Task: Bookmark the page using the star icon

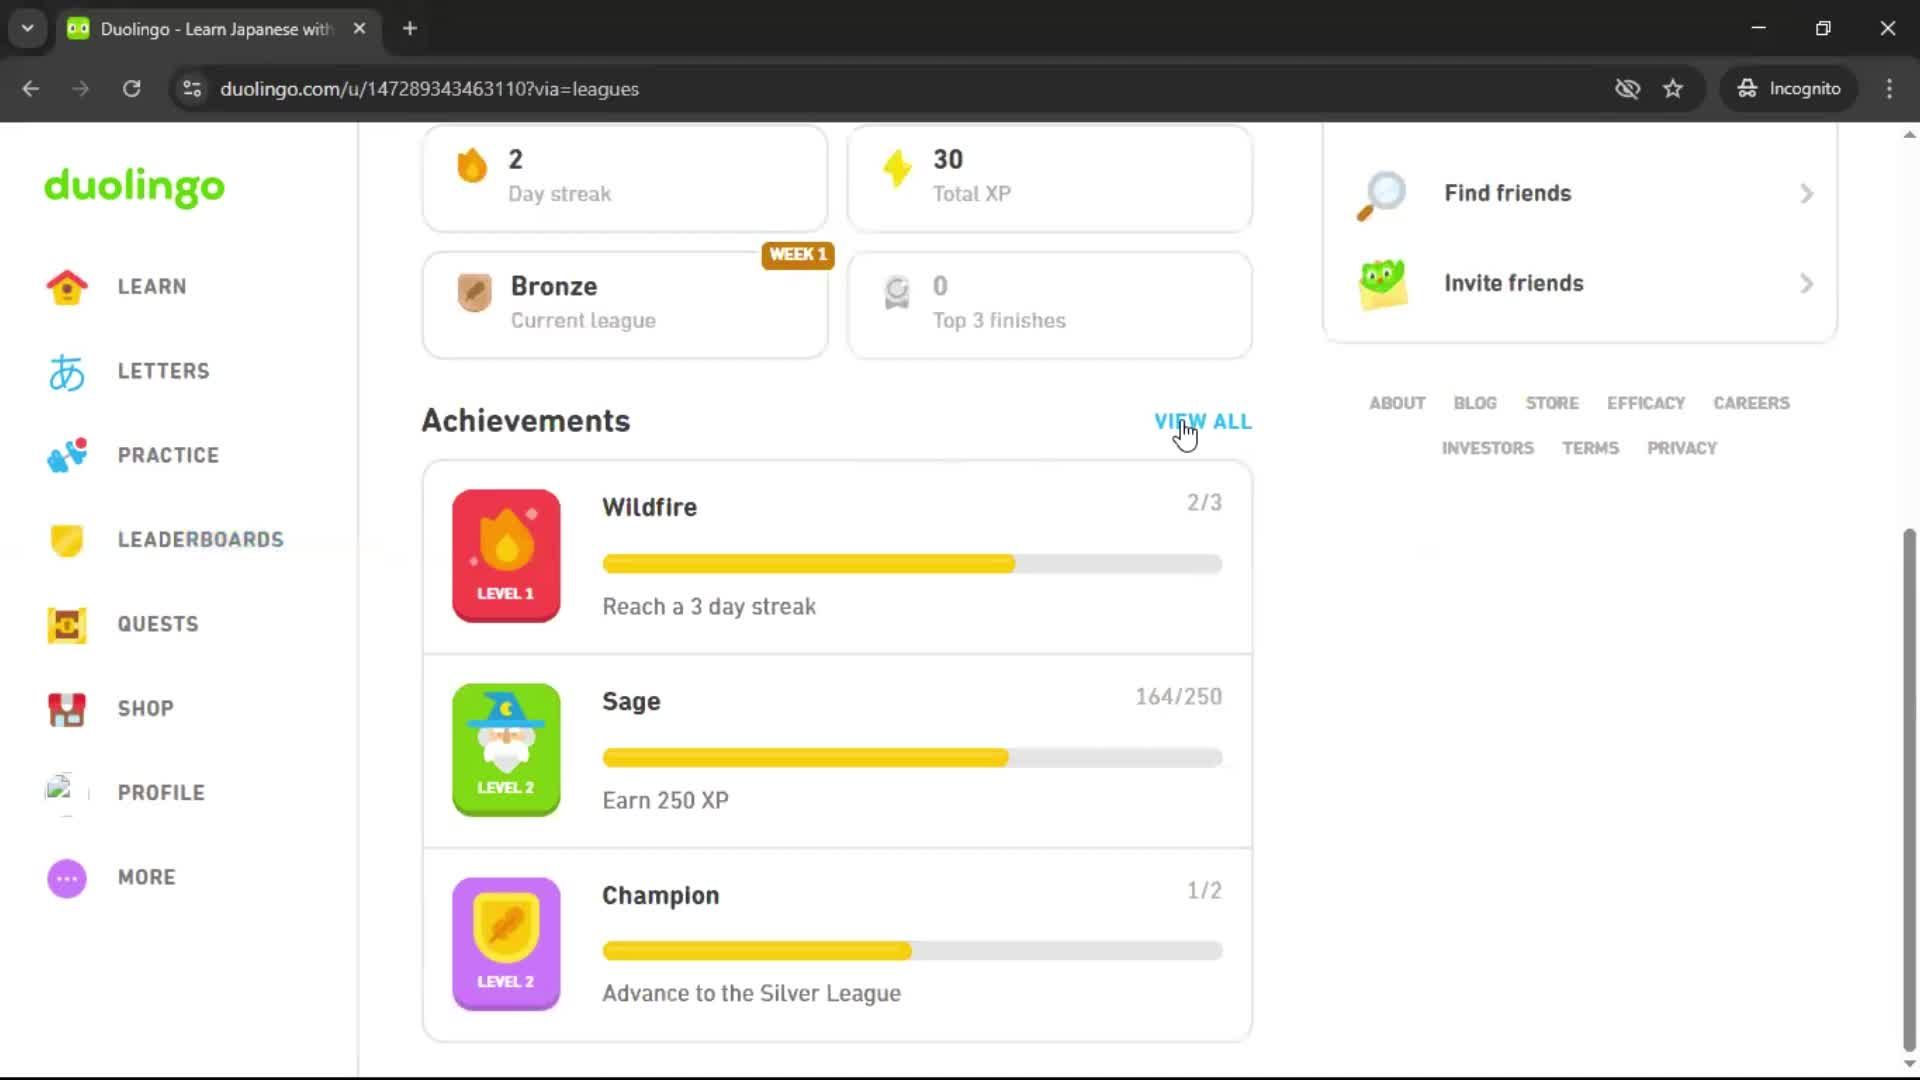Action: 1673,89
